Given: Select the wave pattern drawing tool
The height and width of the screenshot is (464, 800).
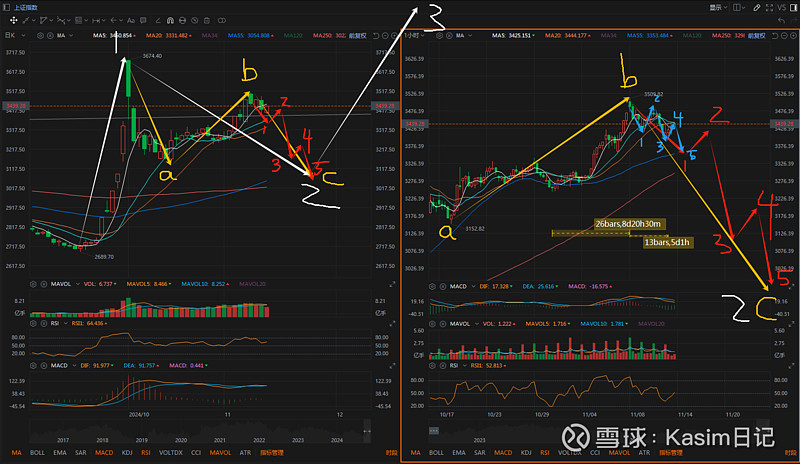Looking at the screenshot, I should tap(61, 20).
